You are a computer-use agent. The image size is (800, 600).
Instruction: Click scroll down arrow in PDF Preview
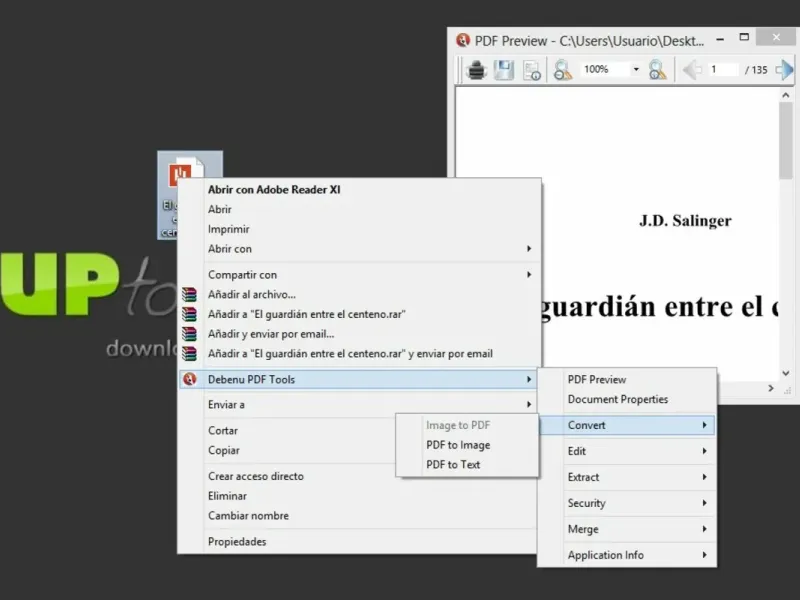click(785, 373)
